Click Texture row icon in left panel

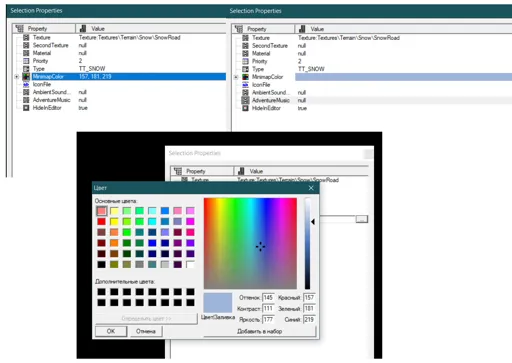[x=26, y=37]
